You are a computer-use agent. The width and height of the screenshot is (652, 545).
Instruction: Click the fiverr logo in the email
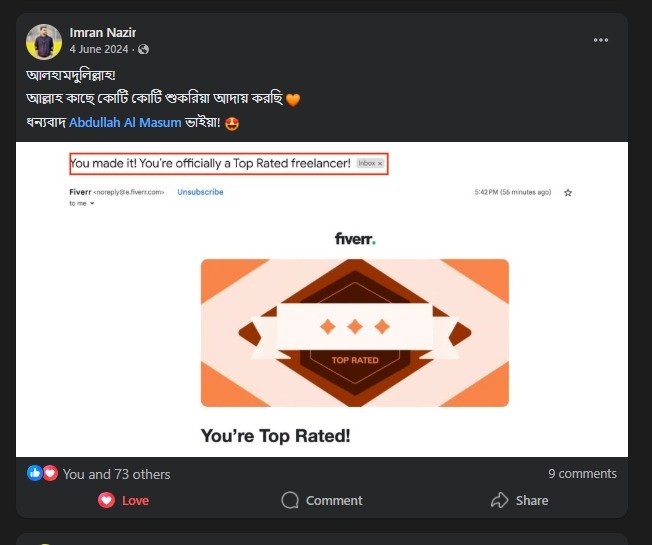coord(355,238)
